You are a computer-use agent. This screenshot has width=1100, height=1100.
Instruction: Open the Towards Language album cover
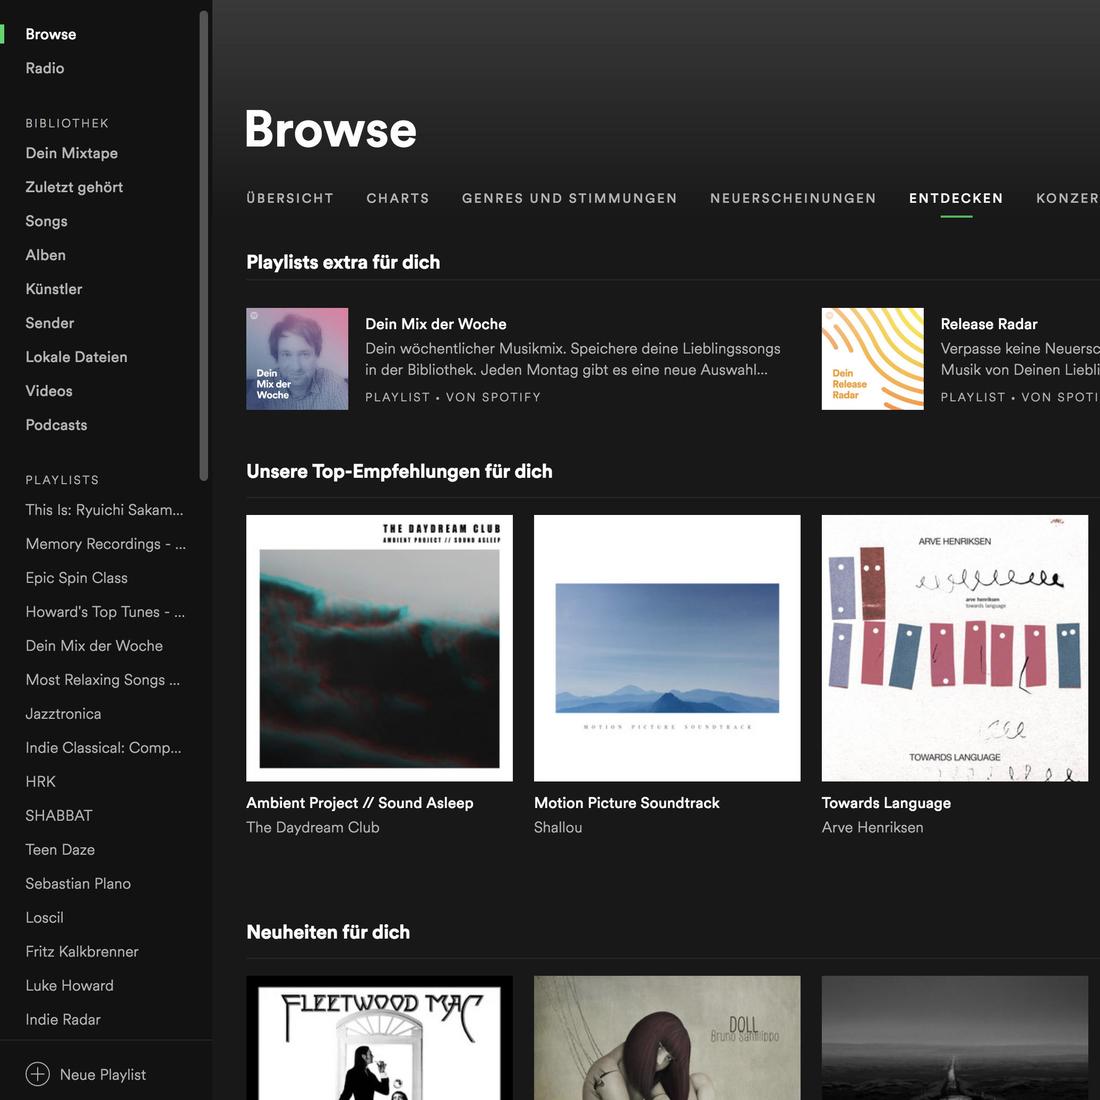coord(955,648)
